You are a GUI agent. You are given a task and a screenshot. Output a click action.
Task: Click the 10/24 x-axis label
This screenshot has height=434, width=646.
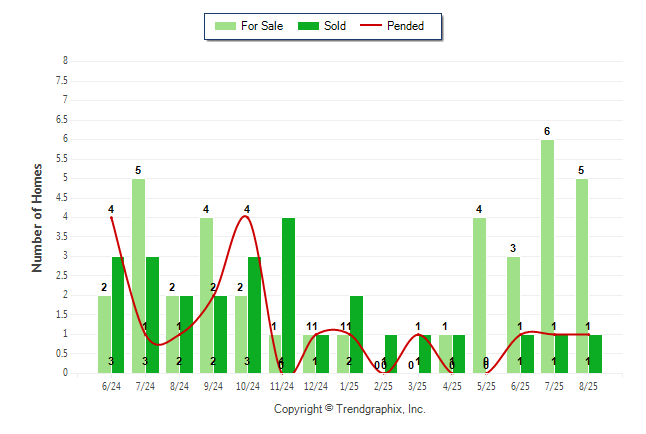point(248,386)
